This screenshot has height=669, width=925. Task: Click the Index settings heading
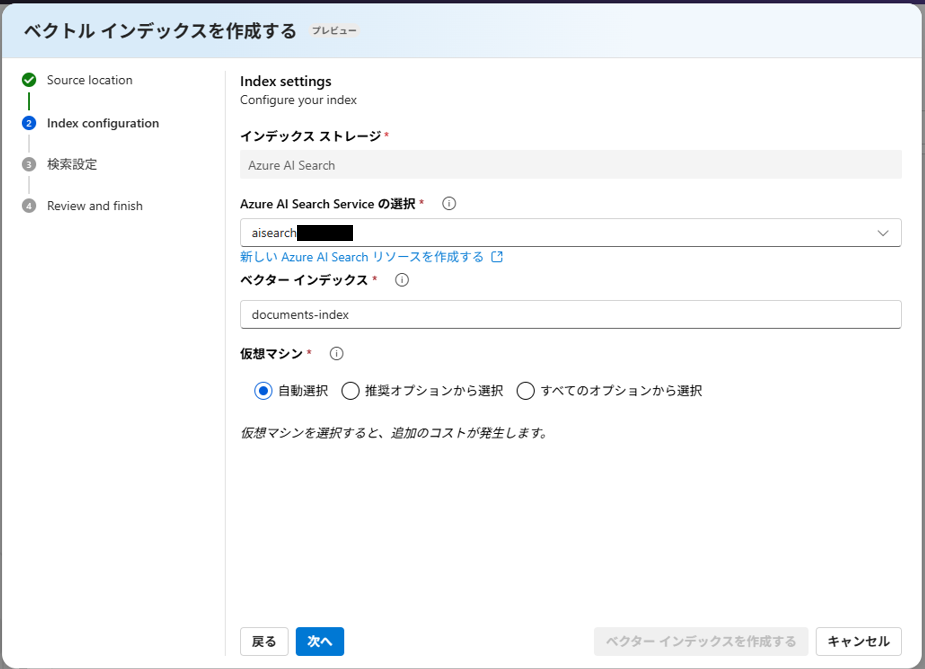pyautogui.click(x=286, y=81)
